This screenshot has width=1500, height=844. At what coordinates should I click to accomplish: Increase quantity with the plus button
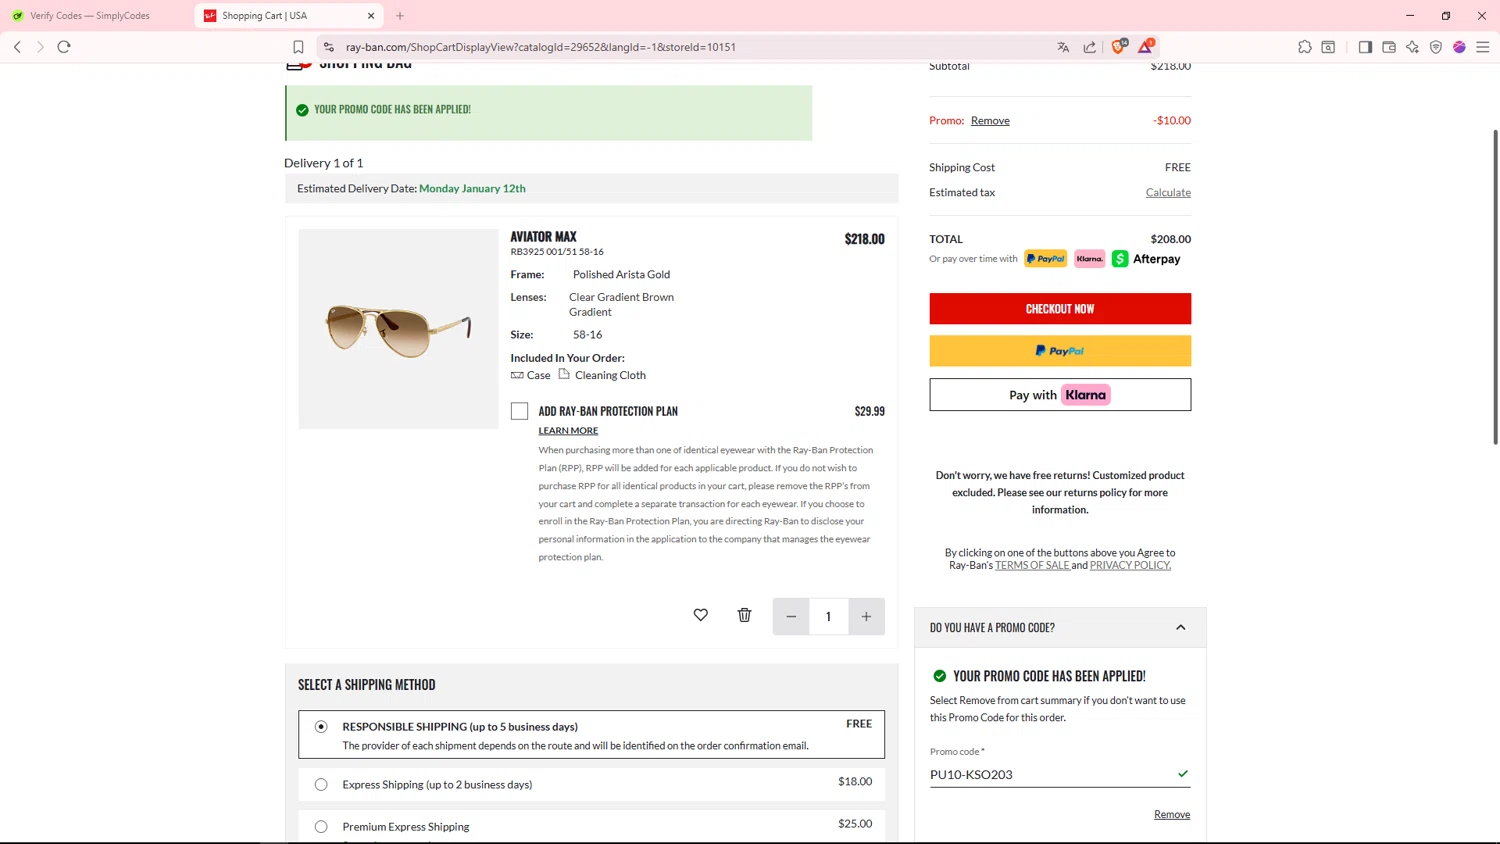[x=866, y=616]
